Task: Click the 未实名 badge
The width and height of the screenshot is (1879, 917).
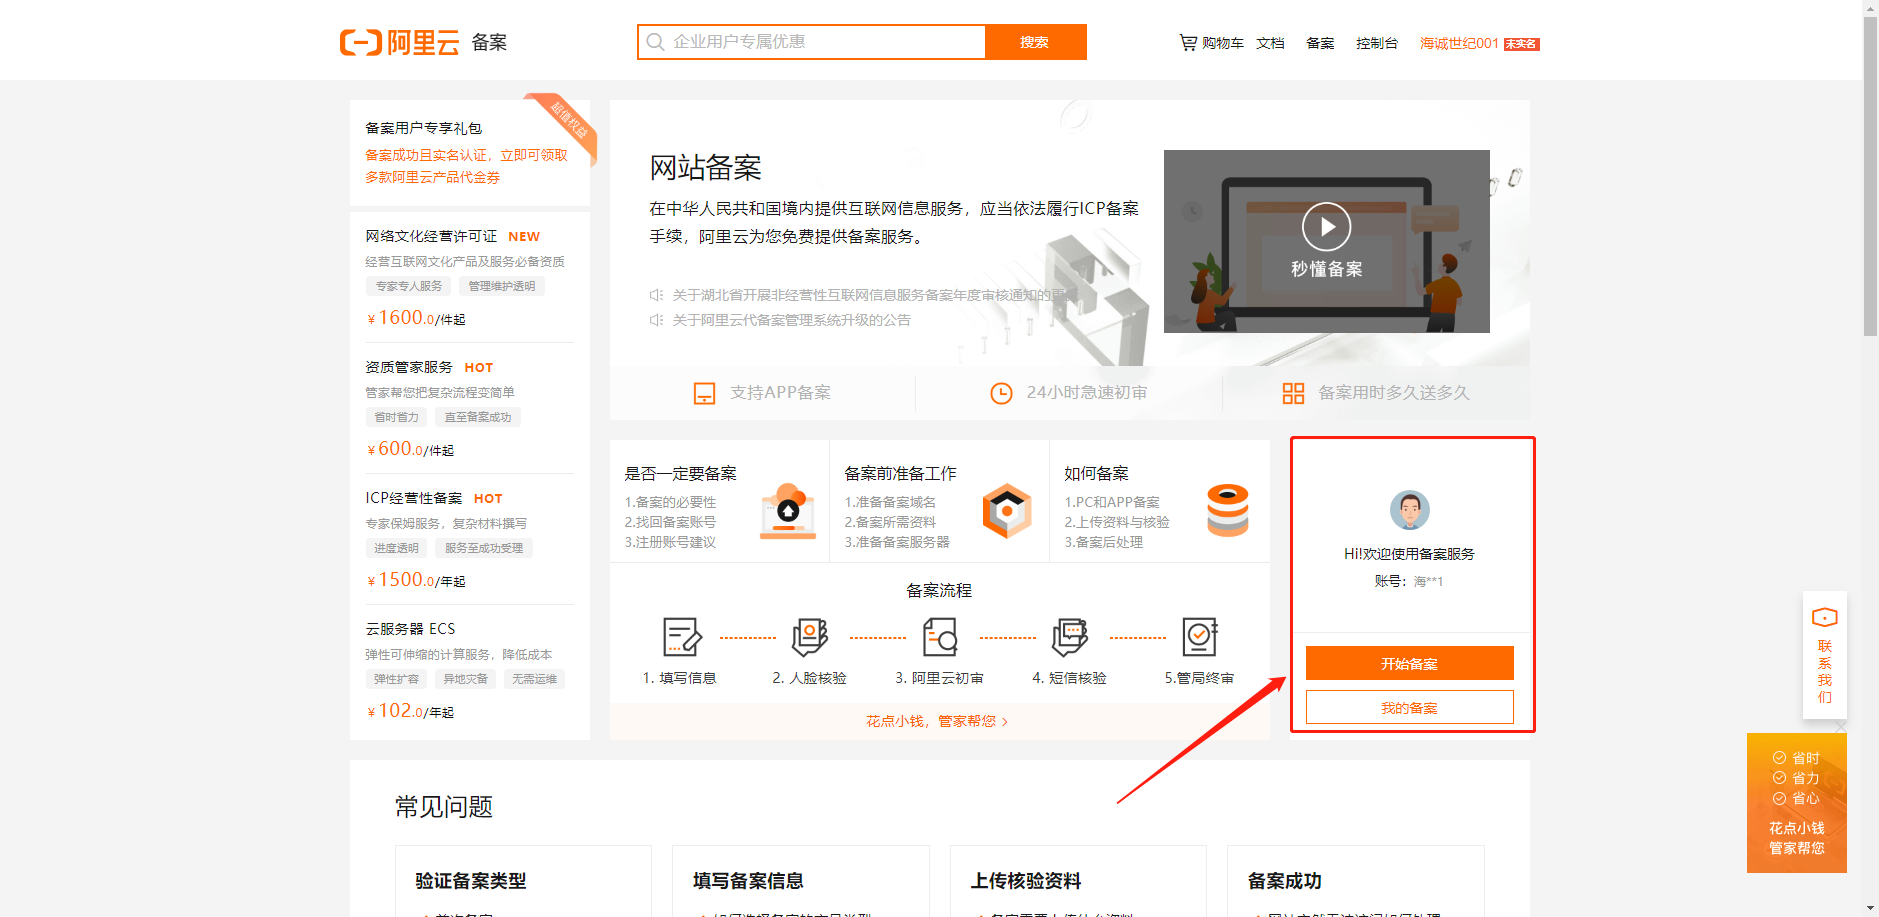Action: point(1521,44)
